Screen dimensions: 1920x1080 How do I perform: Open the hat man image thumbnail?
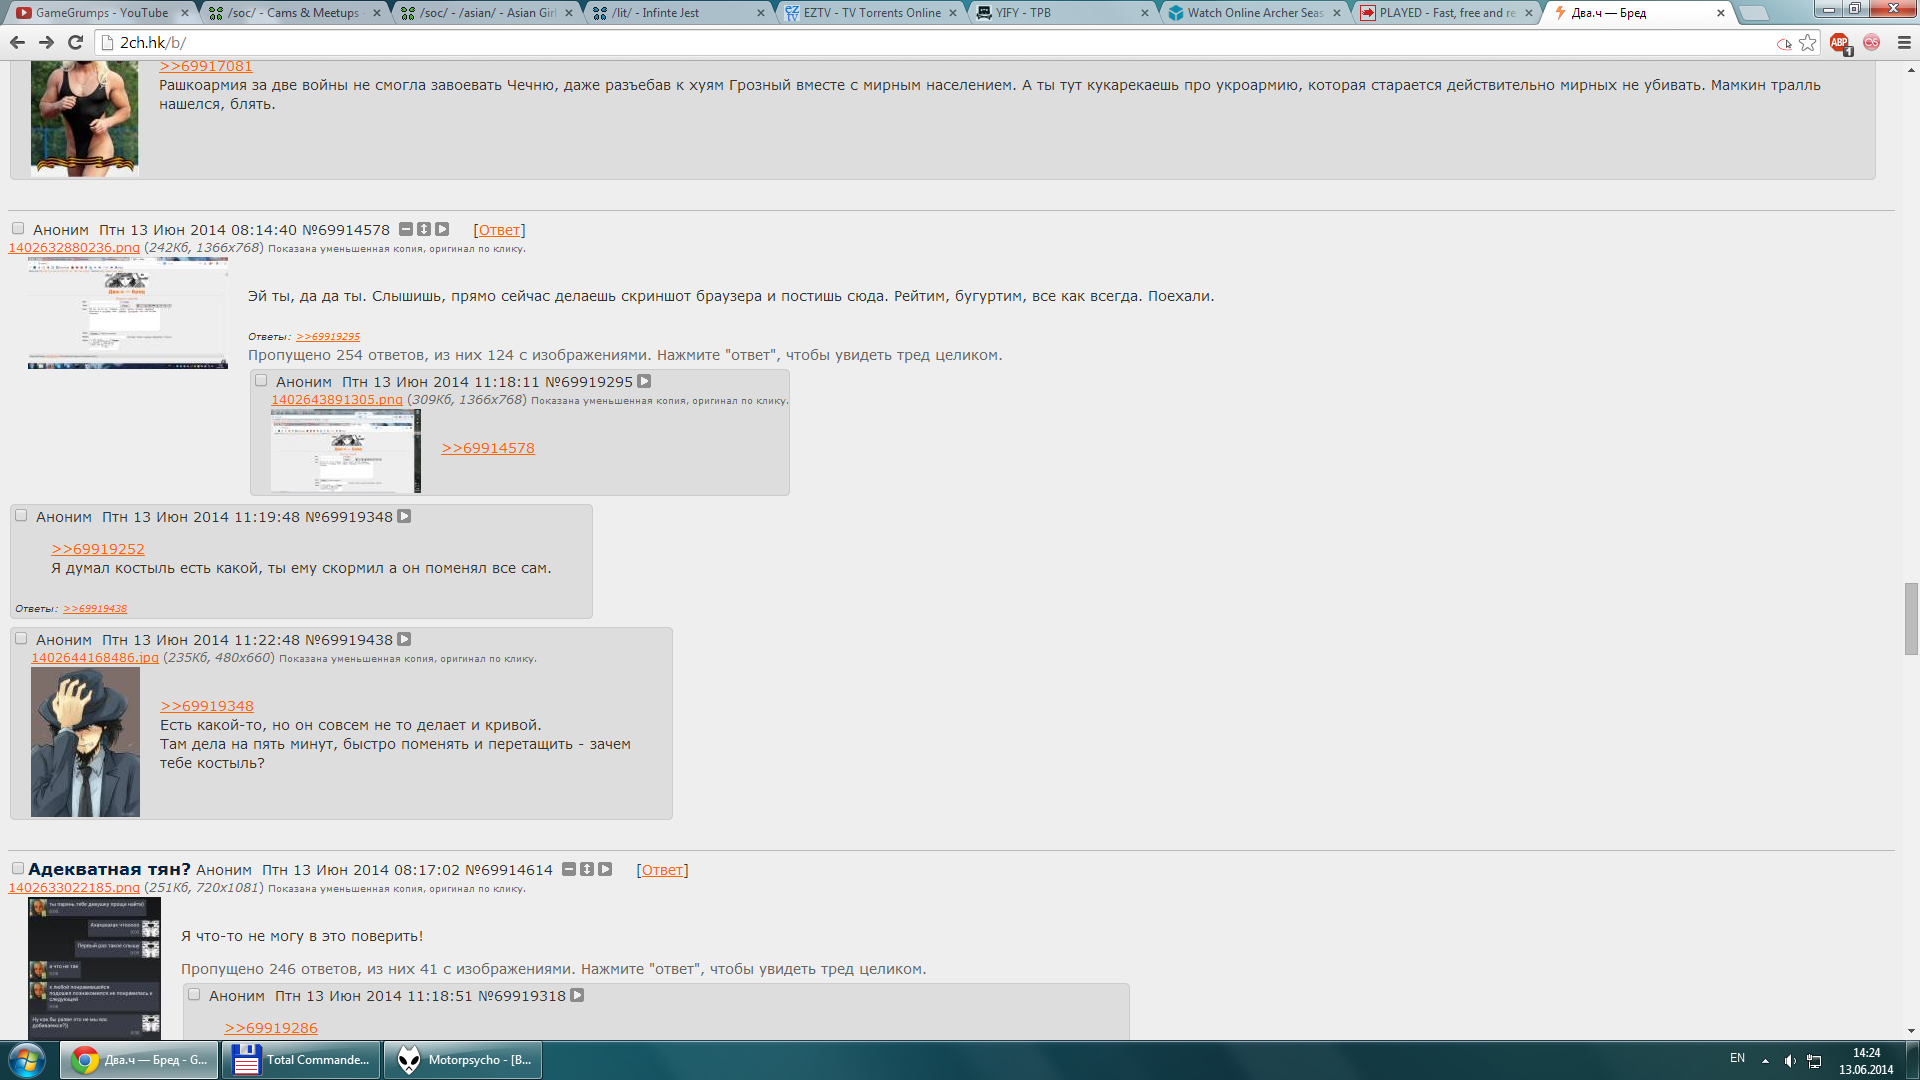(85, 742)
